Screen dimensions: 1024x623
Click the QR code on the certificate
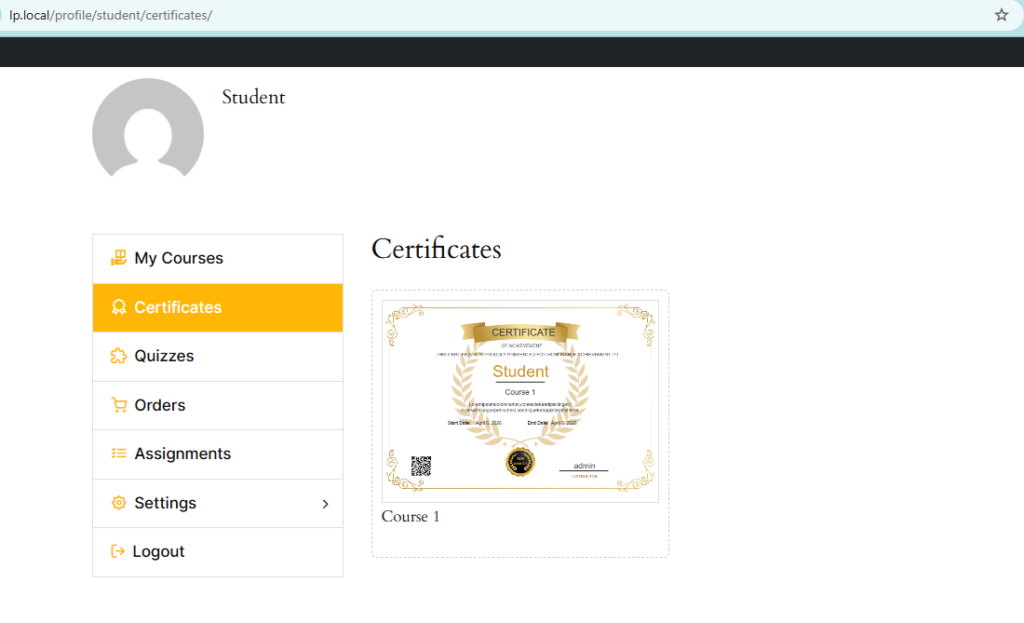tap(421, 465)
